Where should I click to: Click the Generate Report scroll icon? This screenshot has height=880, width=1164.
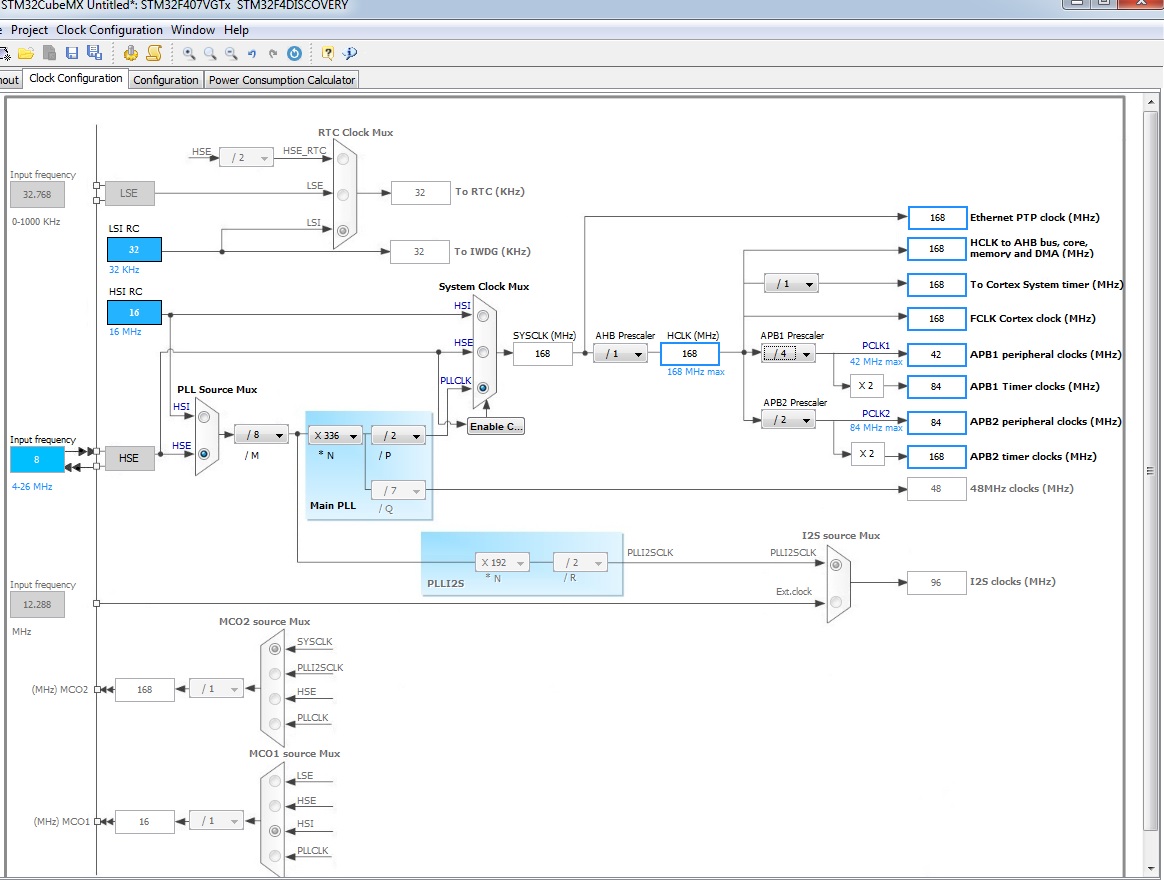tap(154, 53)
